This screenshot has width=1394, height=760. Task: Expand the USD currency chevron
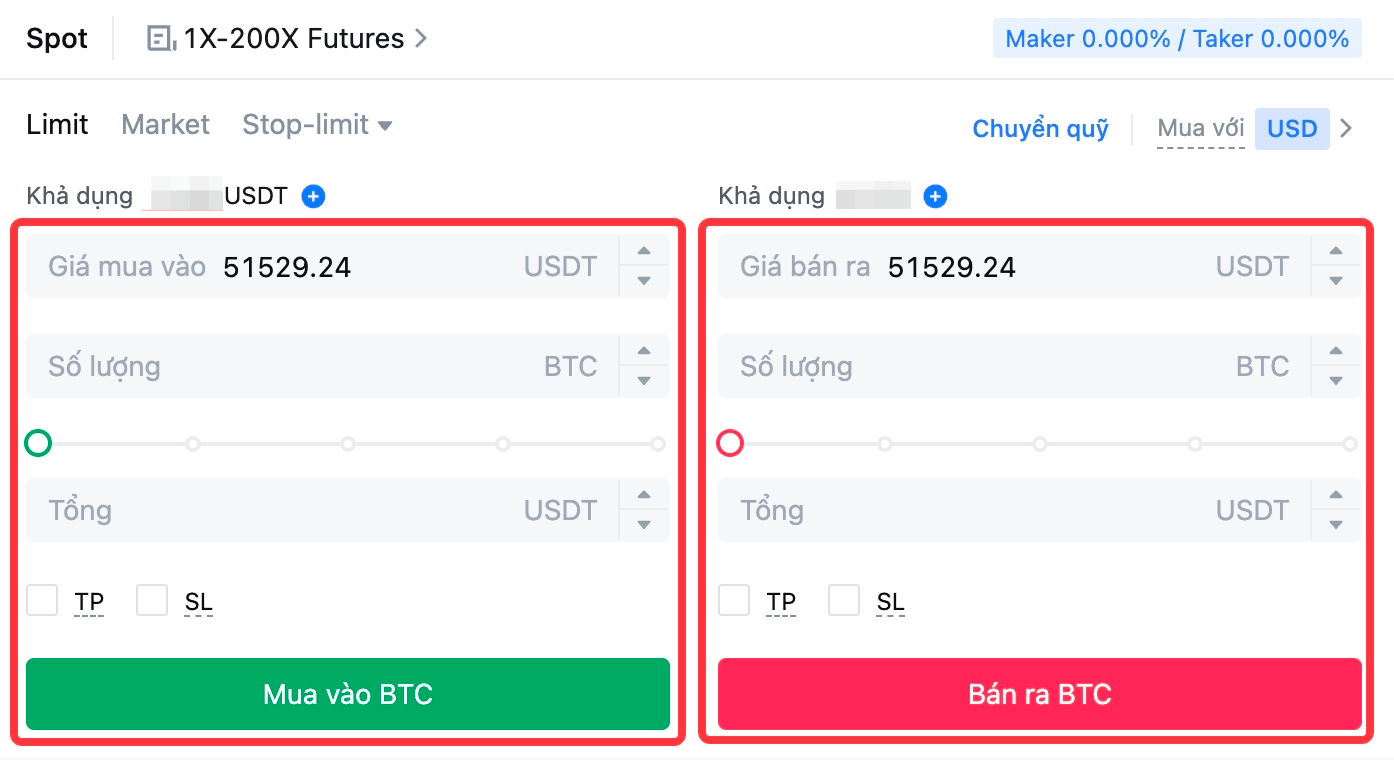1346,128
